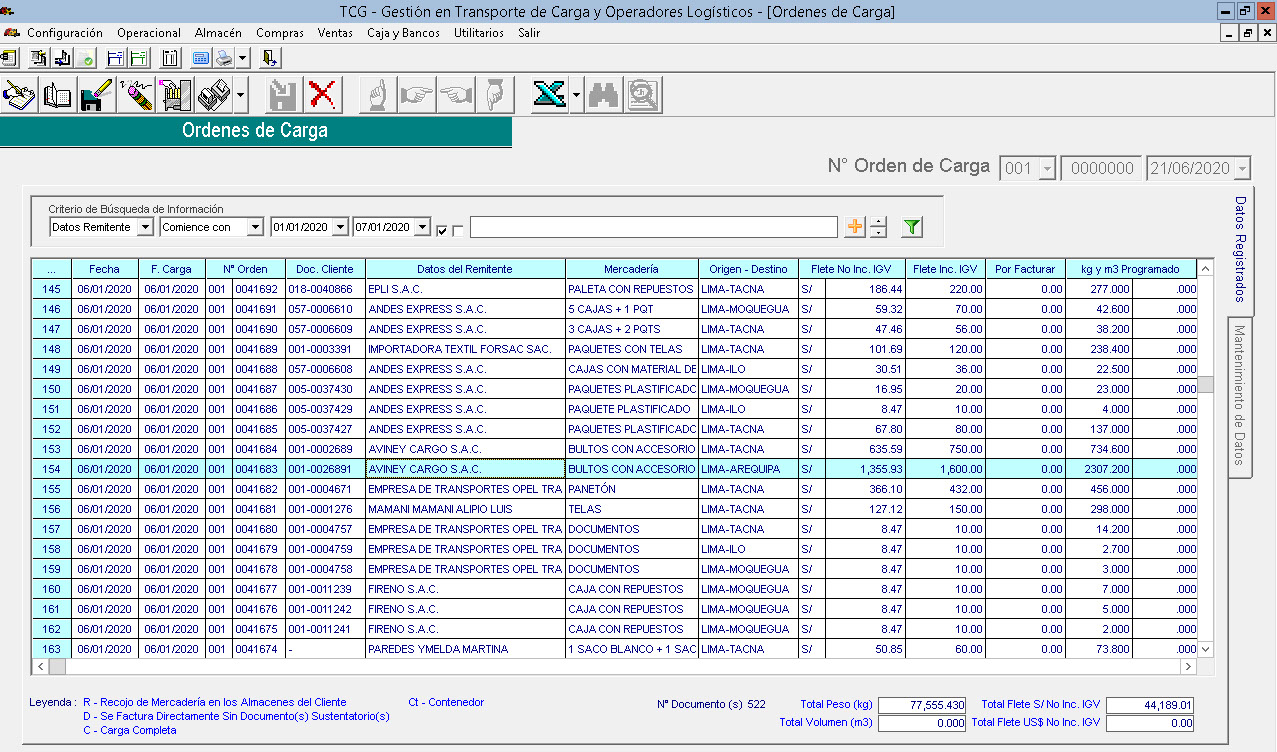Click the calculator icon in top toolbar

tap(201, 58)
